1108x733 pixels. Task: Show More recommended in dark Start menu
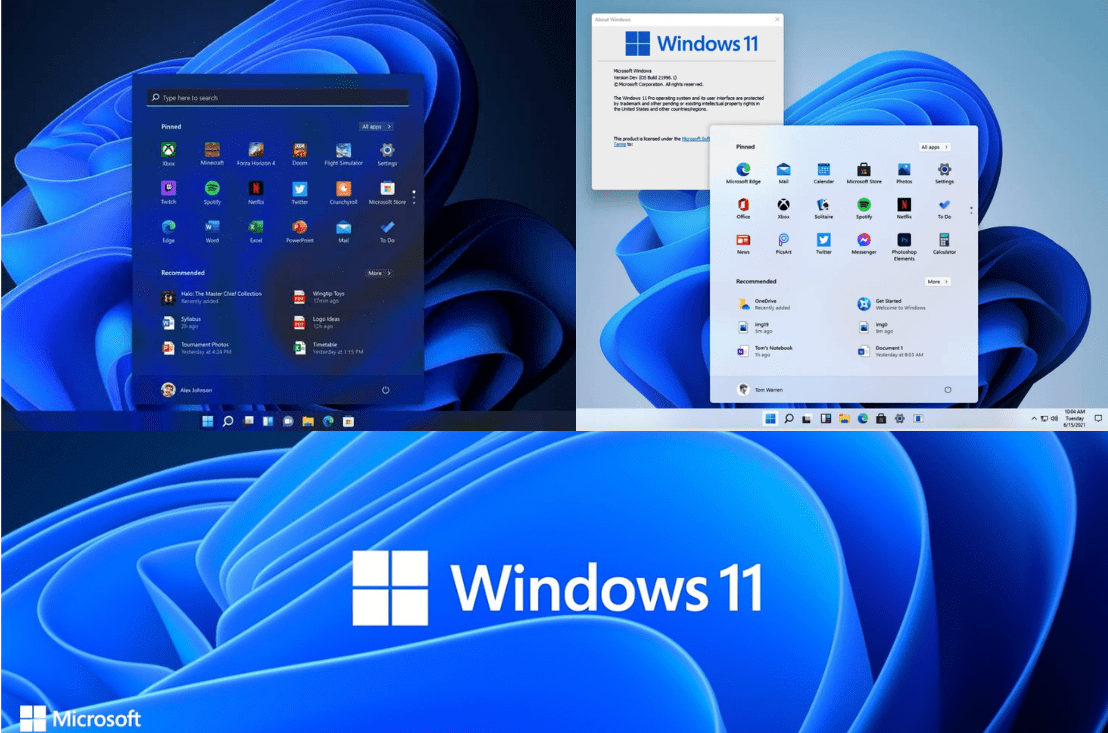click(x=379, y=273)
